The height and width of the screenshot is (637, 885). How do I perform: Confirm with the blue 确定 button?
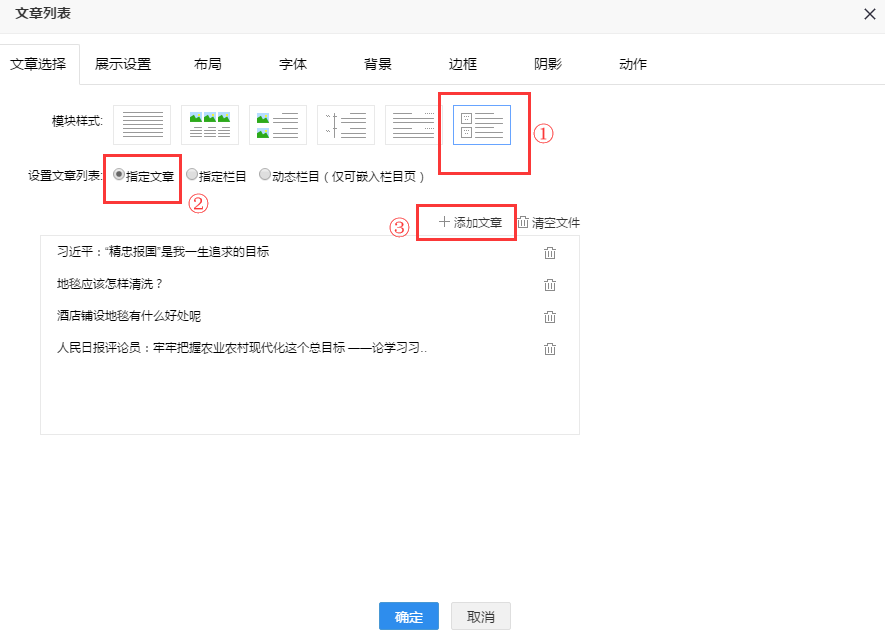click(x=409, y=617)
